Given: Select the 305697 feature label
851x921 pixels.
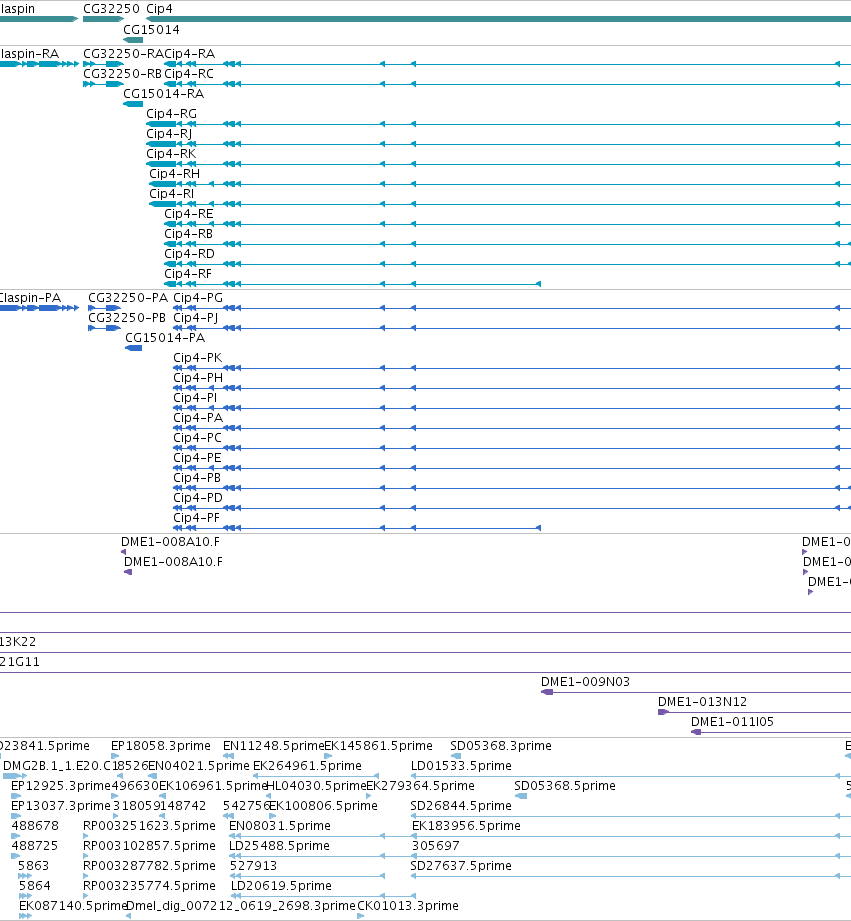Looking at the screenshot, I should pyautogui.click(x=436, y=846).
